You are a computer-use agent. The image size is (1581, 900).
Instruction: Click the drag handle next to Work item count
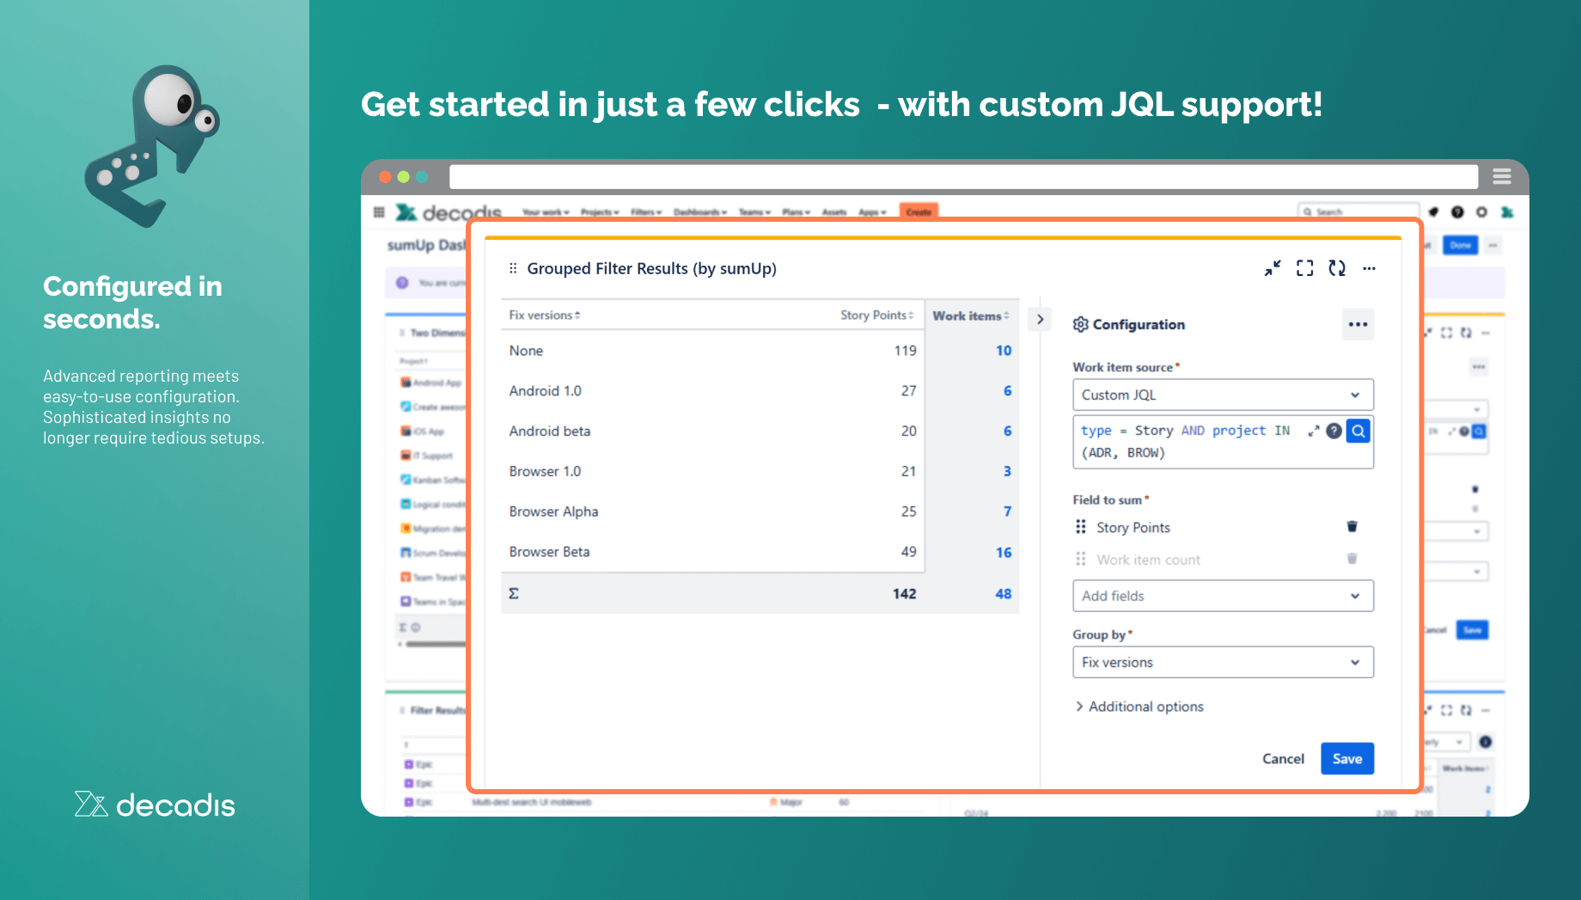1080,560
